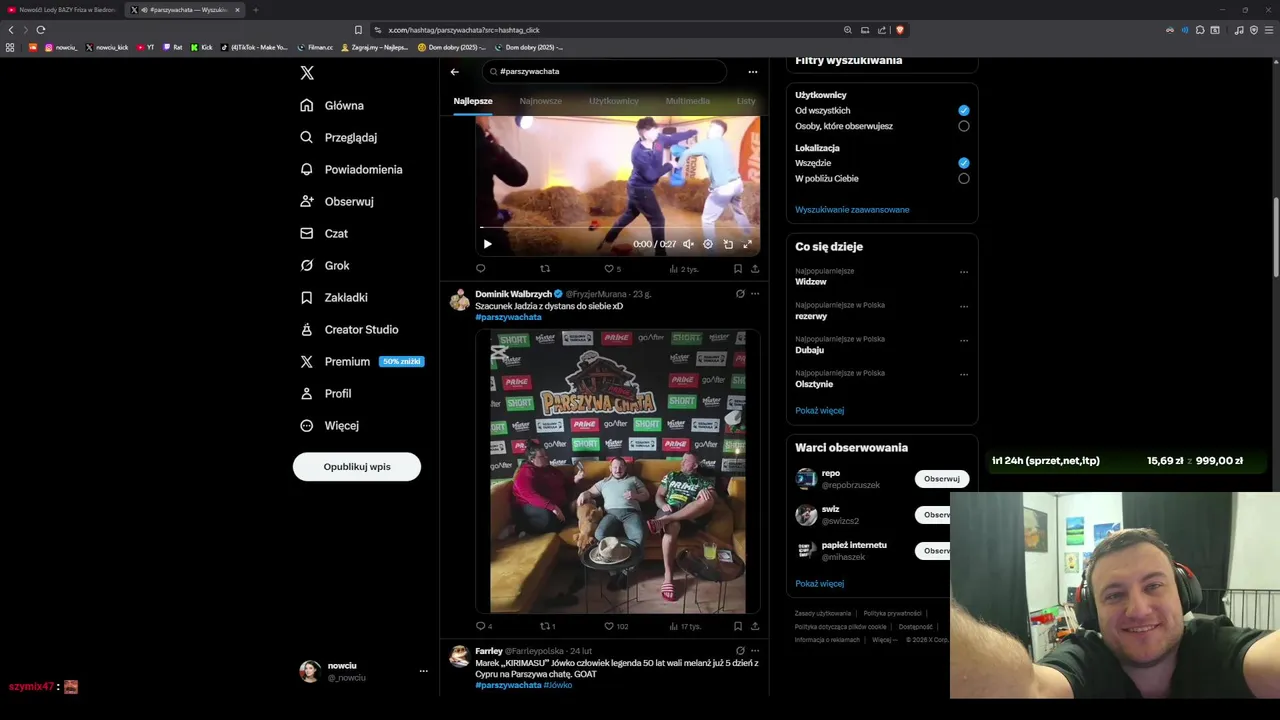Switch to Najnowsze tab
Screen dimensions: 1280x720
541,101
